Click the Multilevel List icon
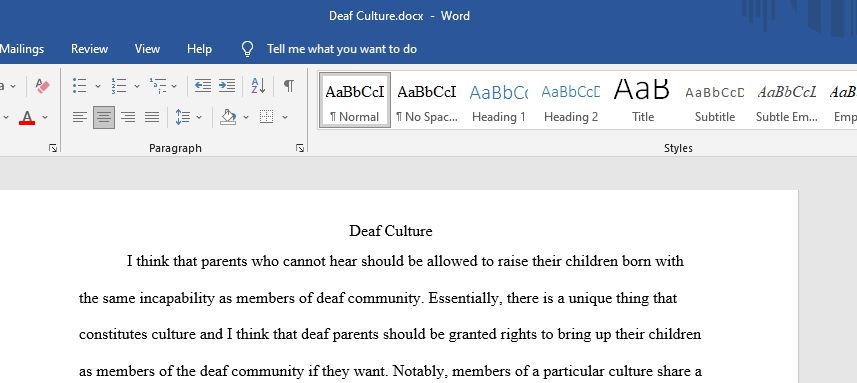Screen dimensions: 857x383 tap(158, 86)
